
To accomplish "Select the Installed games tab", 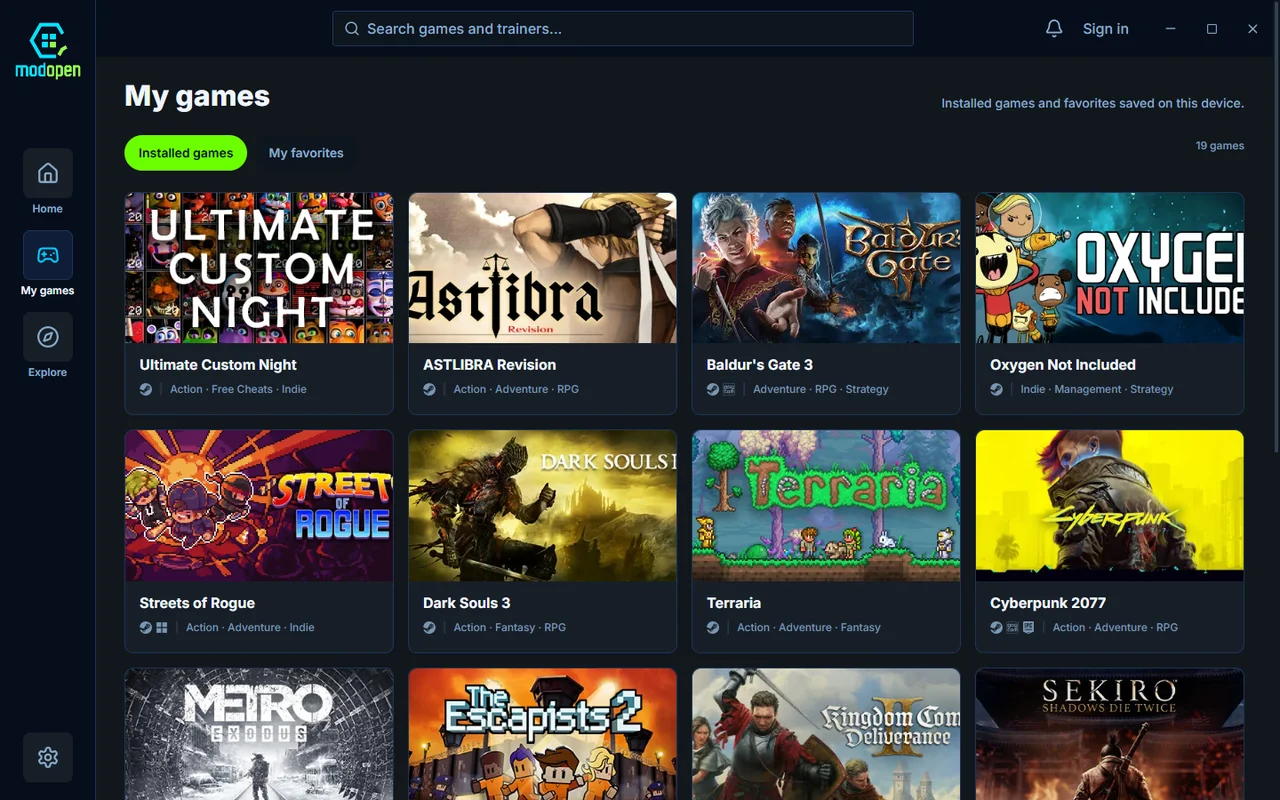I will [186, 153].
